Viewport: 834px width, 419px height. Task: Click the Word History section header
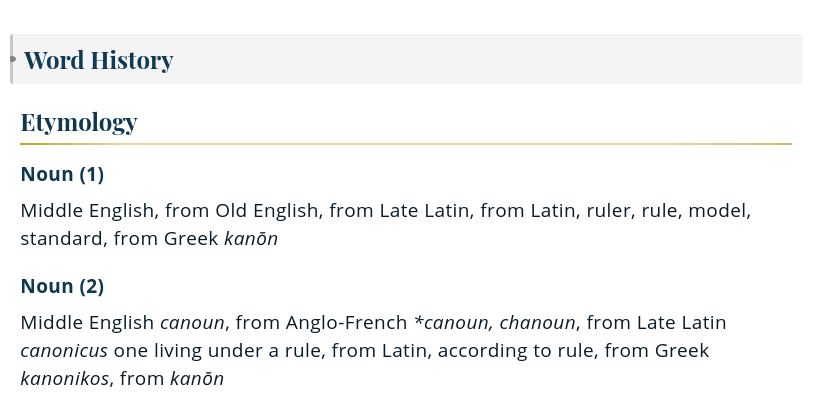(98, 60)
